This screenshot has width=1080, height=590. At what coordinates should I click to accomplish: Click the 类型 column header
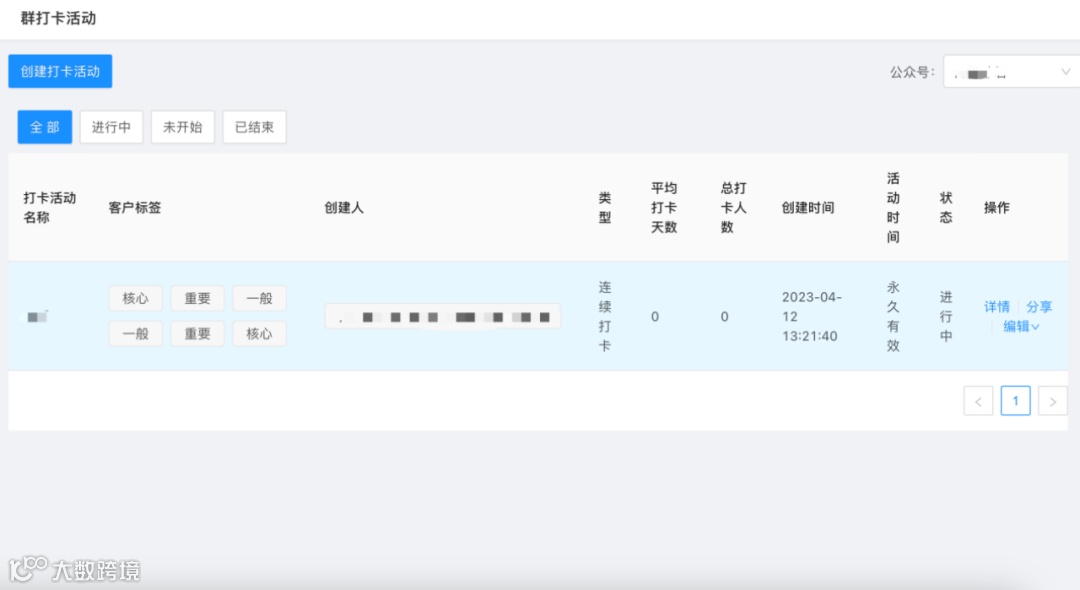[x=605, y=208]
